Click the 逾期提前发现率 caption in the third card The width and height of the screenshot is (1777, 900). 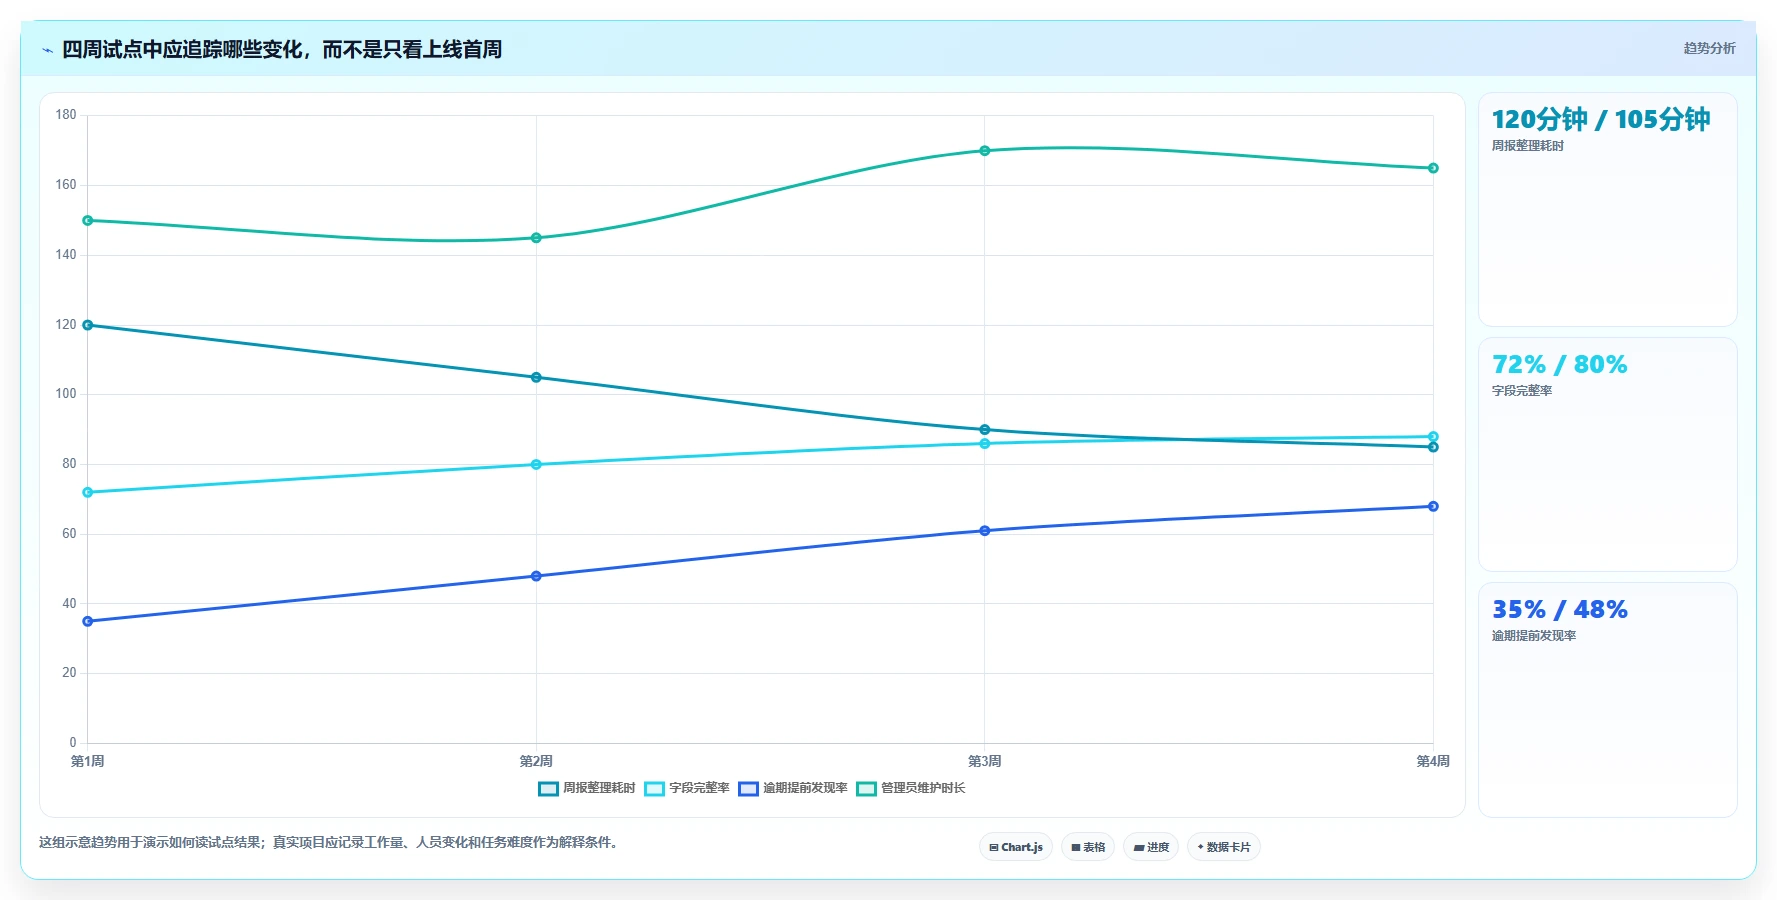pos(1534,636)
